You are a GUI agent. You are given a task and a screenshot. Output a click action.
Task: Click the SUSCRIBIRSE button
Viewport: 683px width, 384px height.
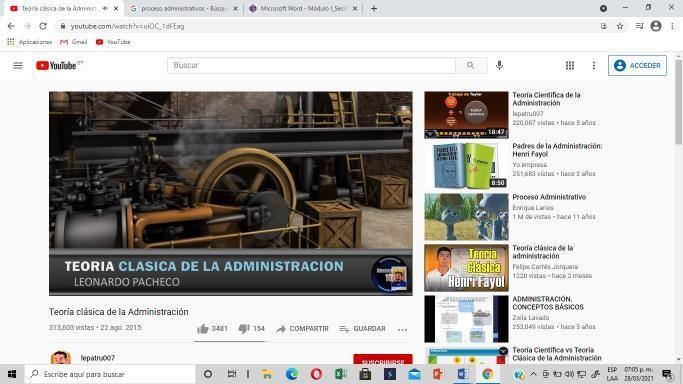tap(383, 360)
